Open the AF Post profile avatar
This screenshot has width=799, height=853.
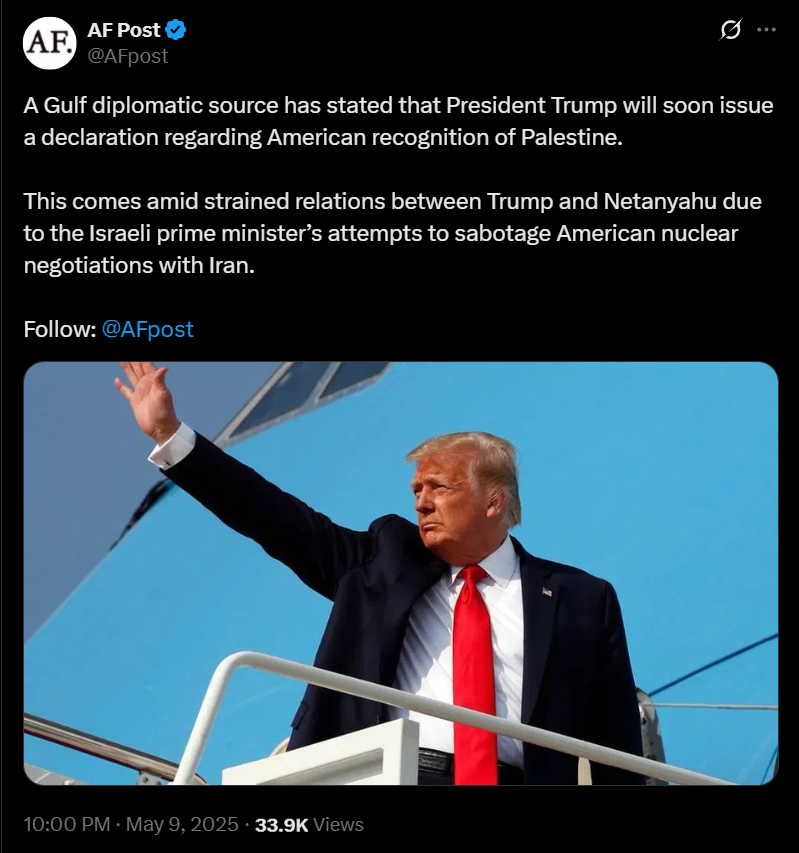[49, 43]
